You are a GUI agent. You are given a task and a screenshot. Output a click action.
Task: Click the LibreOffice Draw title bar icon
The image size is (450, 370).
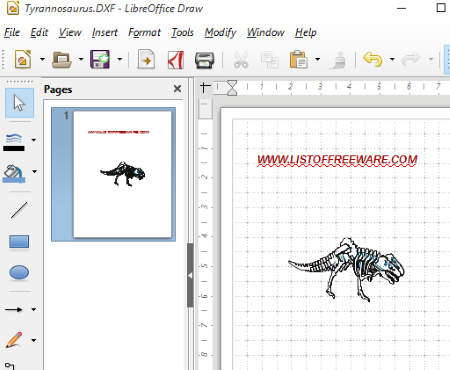pyautogui.click(x=13, y=8)
